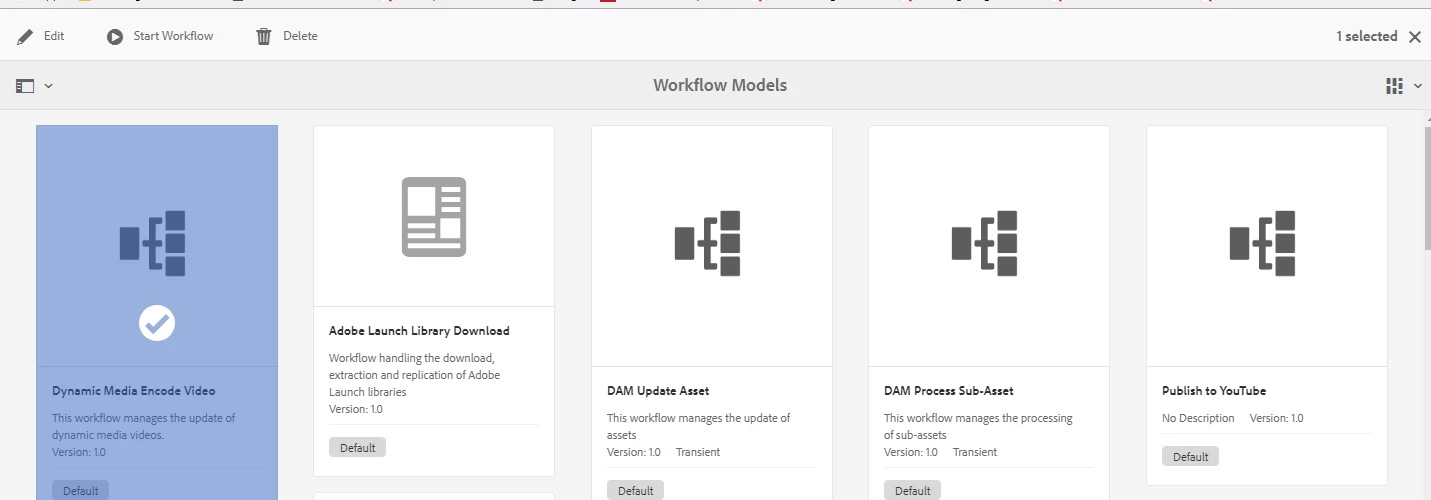The image size is (1431, 500).
Task: Select the DAM Update Asset title
Action: pos(658,391)
